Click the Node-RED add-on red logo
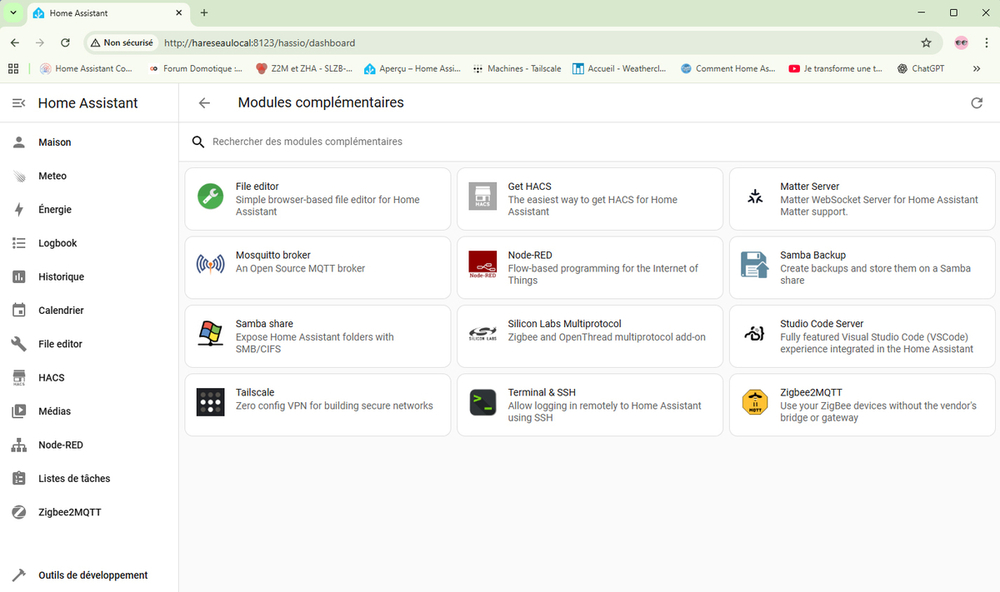Image resolution: width=1000 pixels, height=592 pixels. (x=483, y=264)
